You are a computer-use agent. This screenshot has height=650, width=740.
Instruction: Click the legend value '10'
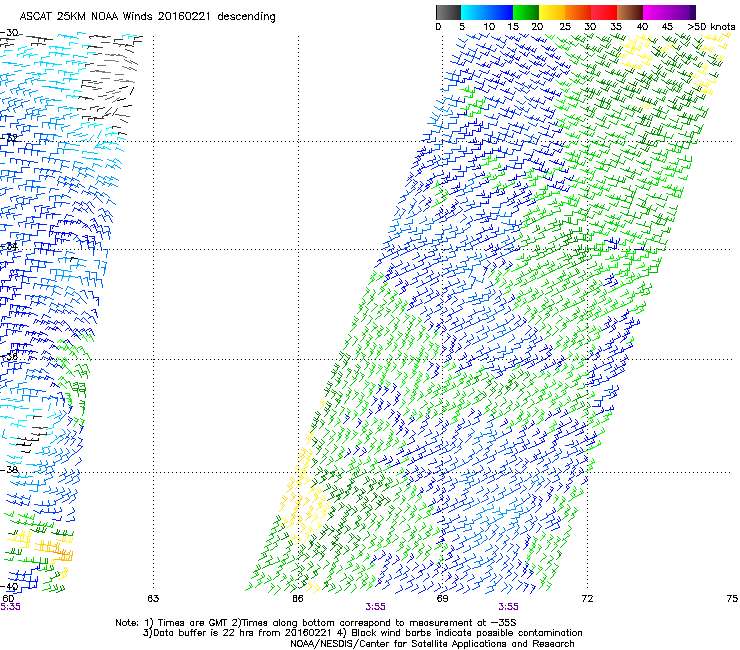point(489,27)
